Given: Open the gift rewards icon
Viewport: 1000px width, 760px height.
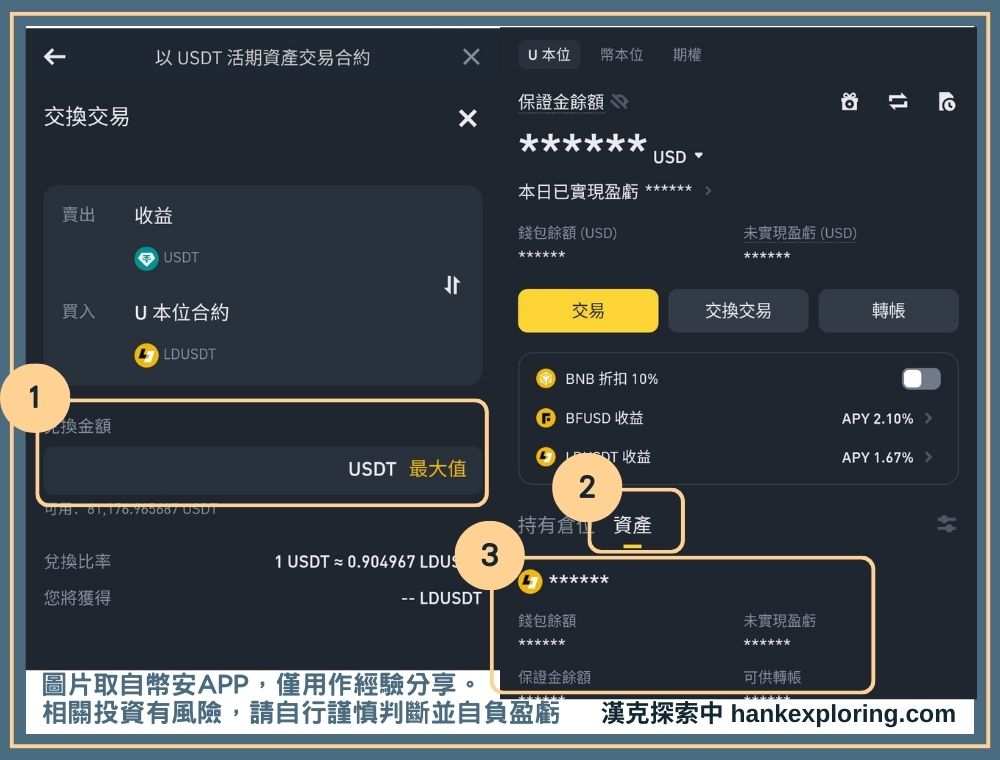Looking at the screenshot, I should 849,101.
